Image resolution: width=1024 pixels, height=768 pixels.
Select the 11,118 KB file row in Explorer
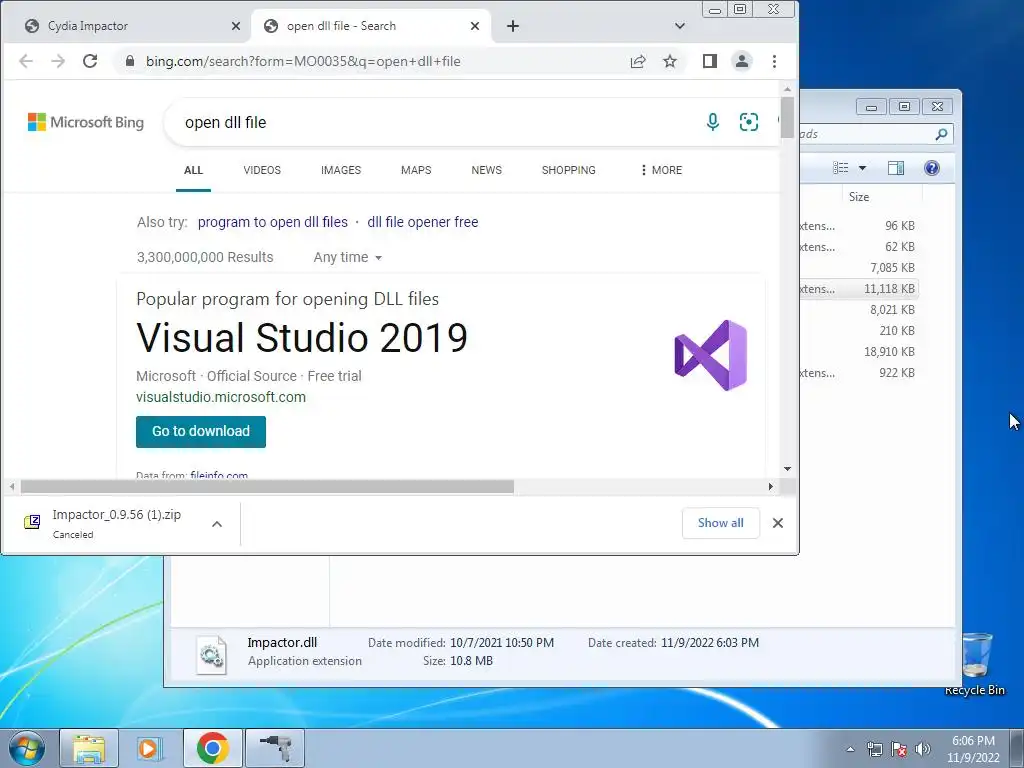tap(858, 289)
